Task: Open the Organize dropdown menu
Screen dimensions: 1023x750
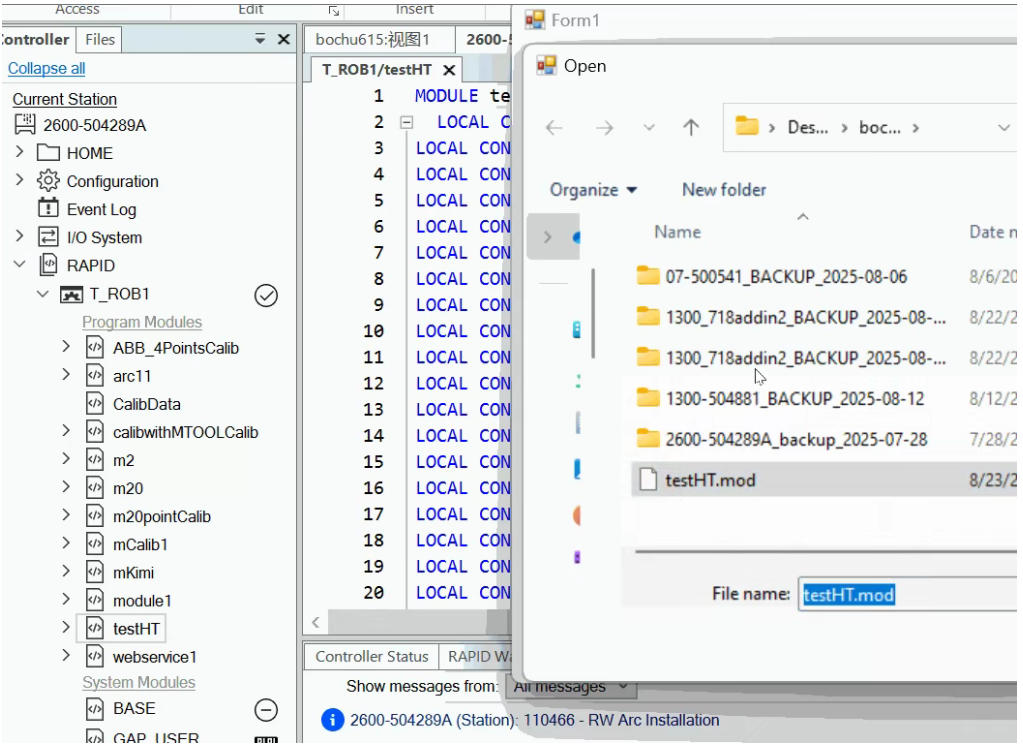Action: coord(593,190)
